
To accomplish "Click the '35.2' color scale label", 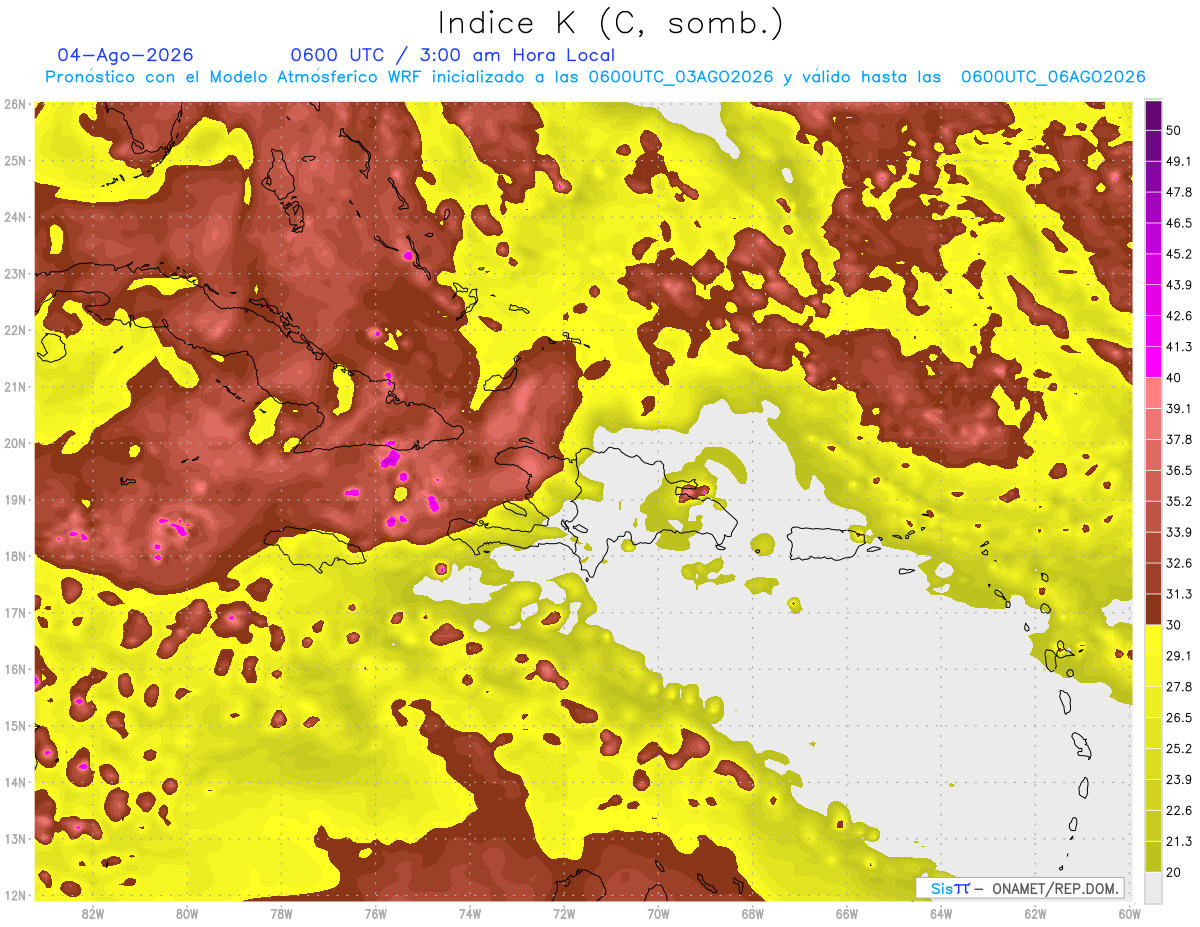I will (x=1179, y=501).
